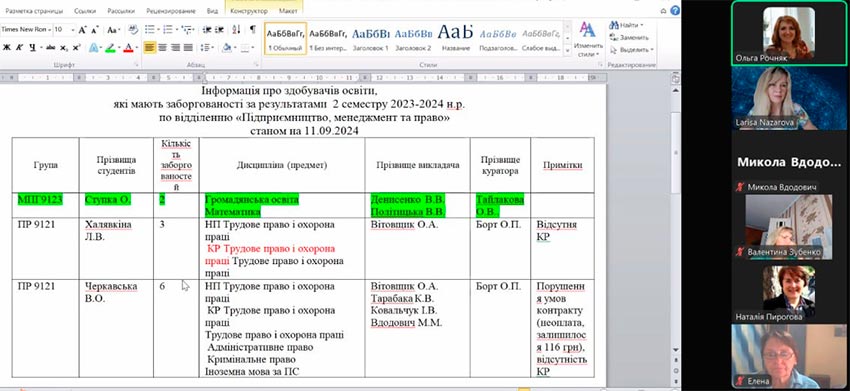Open Word help (blue question mark)

[x=675, y=10]
